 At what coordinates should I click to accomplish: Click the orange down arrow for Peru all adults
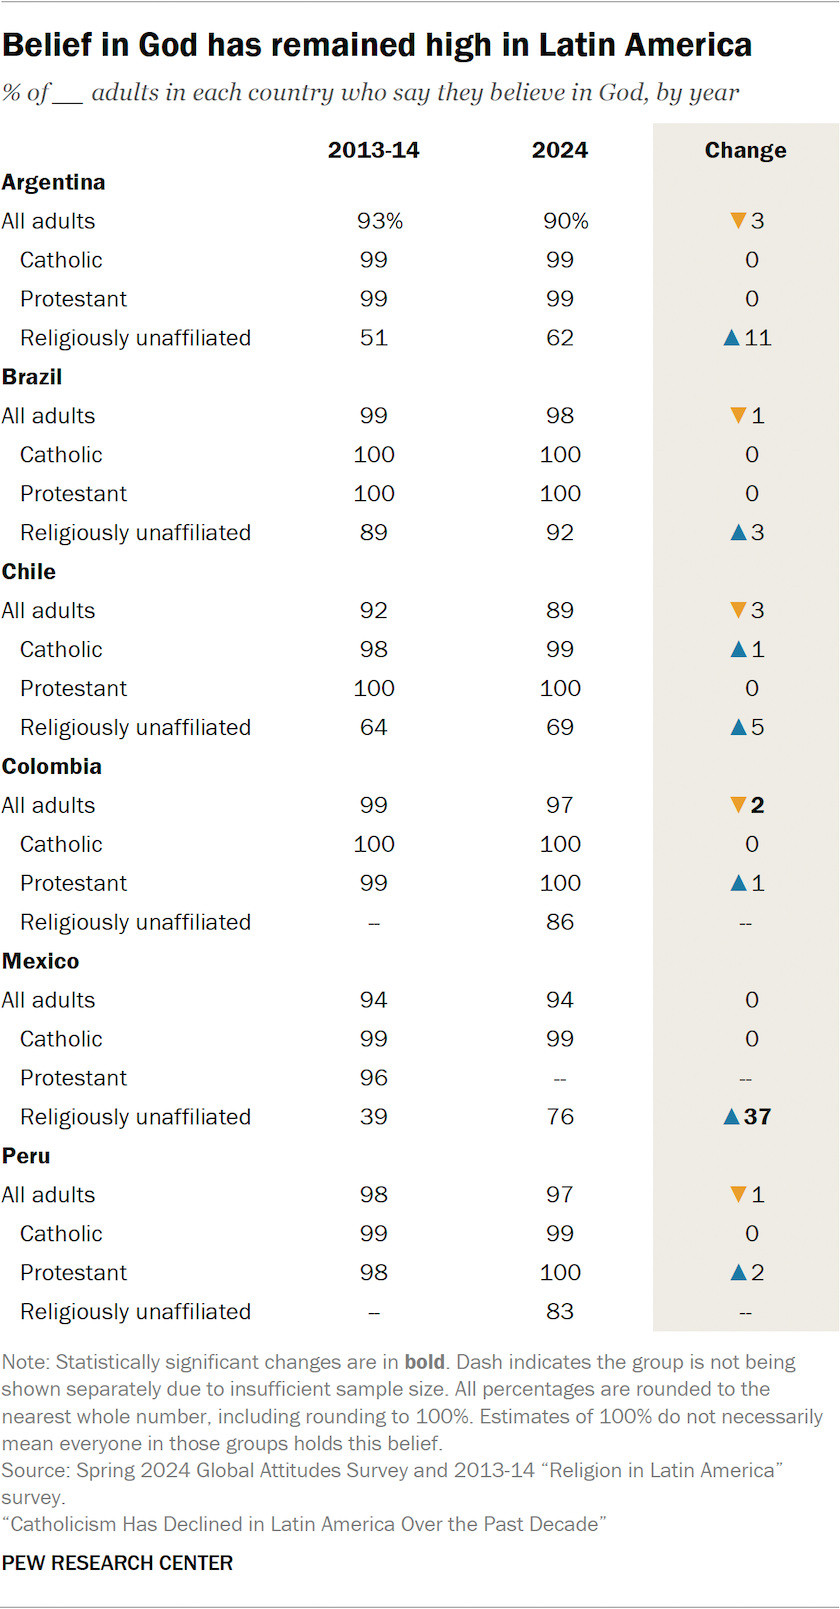738,1195
